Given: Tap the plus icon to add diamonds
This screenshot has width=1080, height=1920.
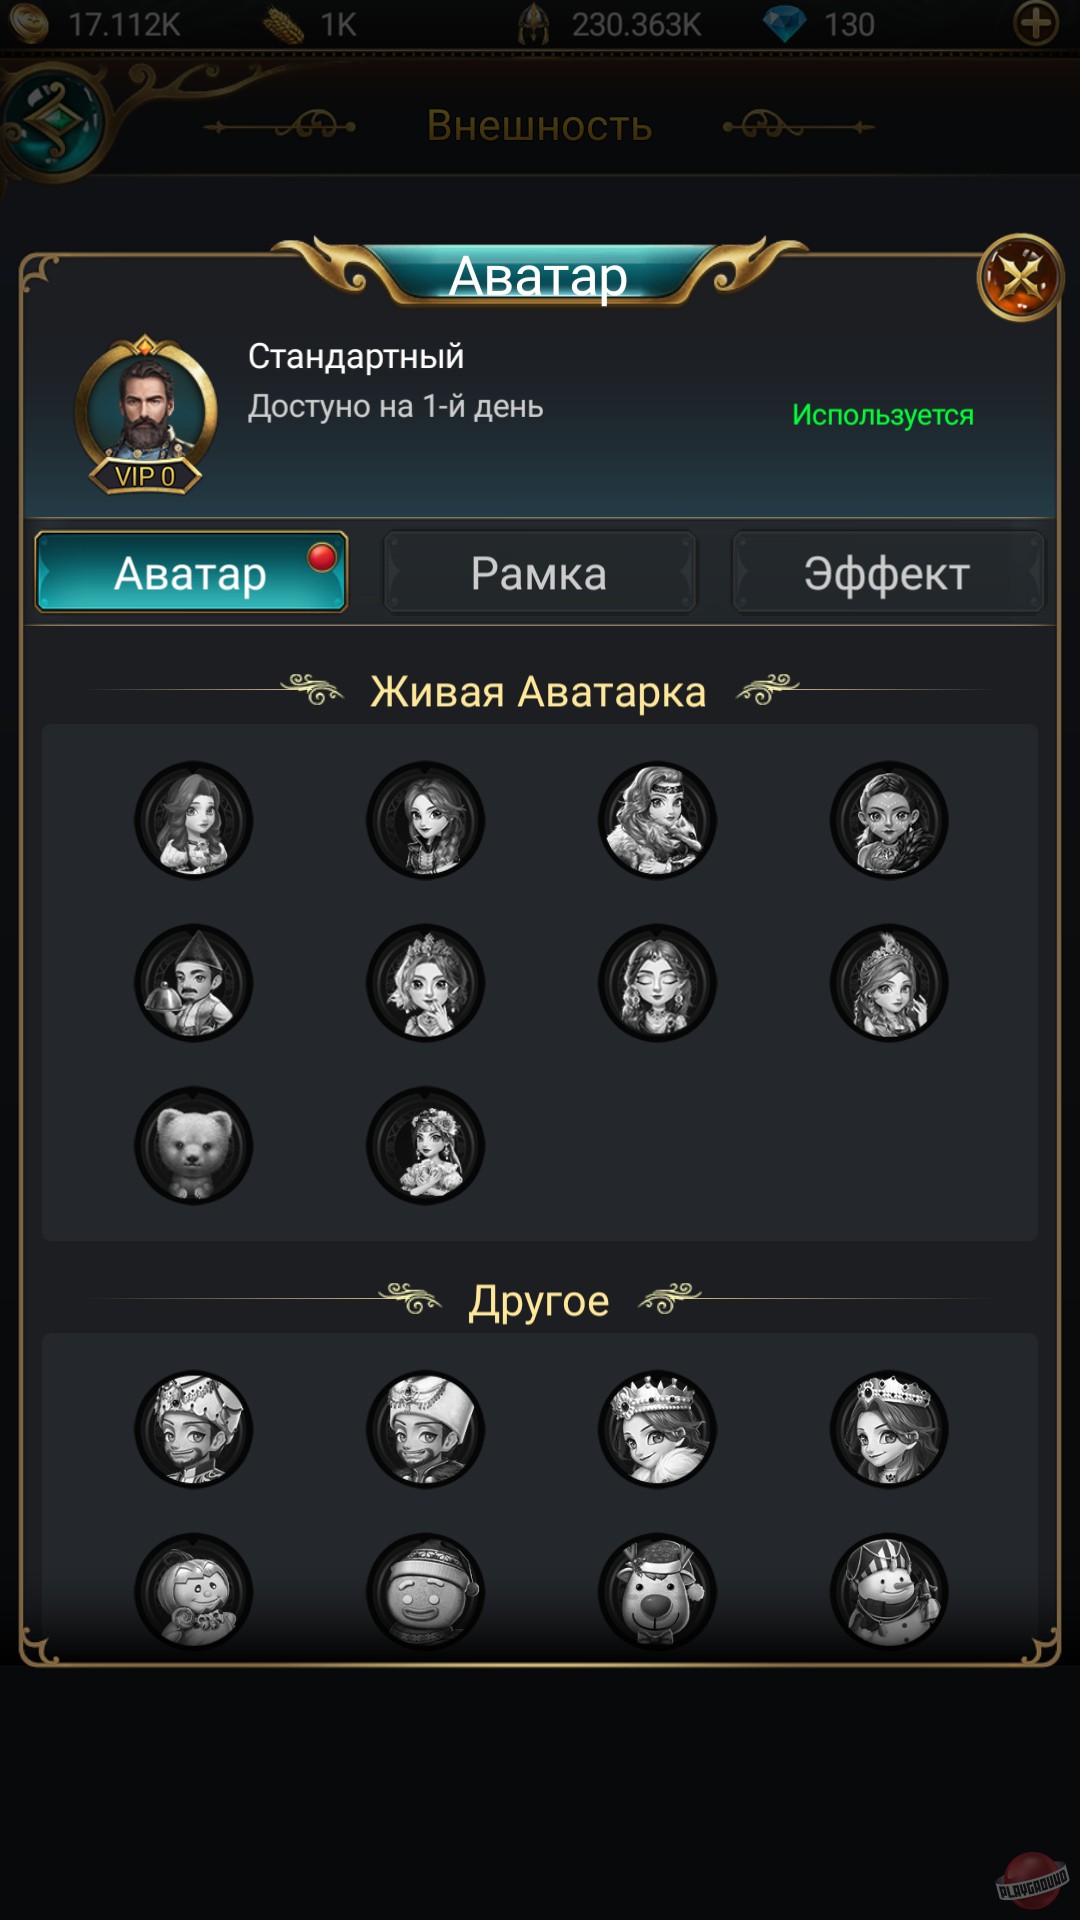Looking at the screenshot, I should click(1036, 22).
